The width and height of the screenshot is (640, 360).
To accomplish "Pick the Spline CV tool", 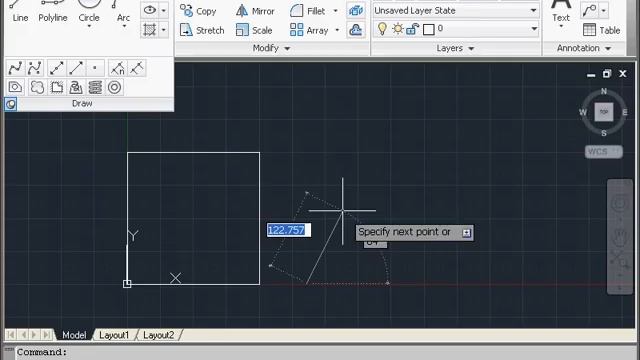I will 35,68.
